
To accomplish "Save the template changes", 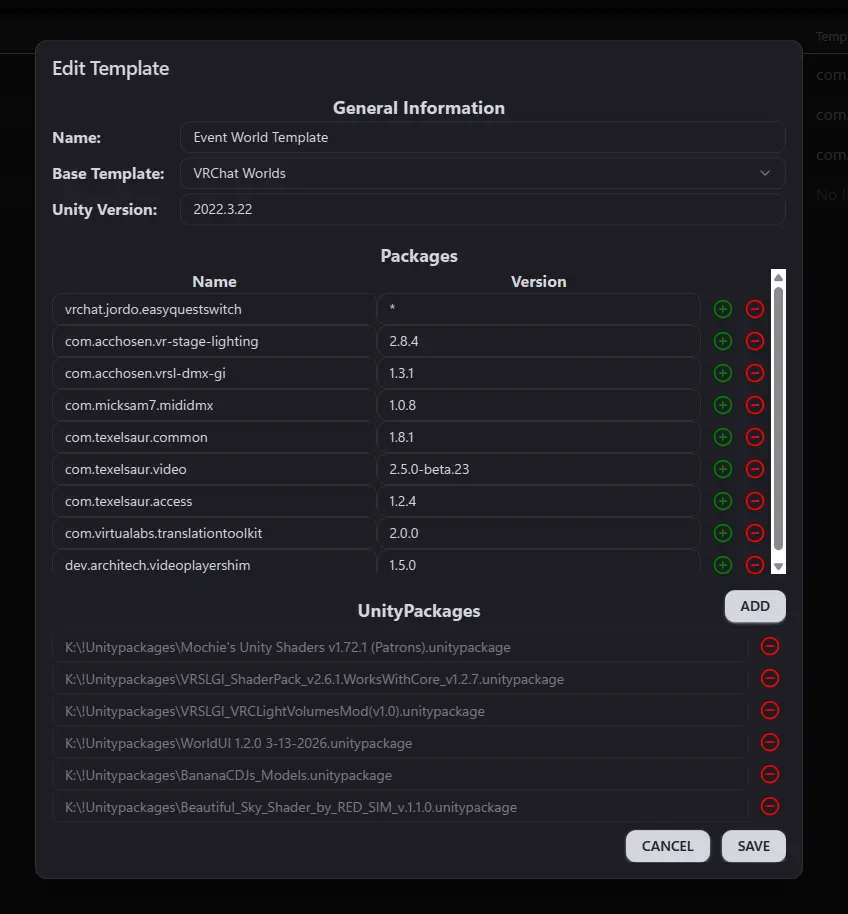I will pyautogui.click(x=753, y=846).
